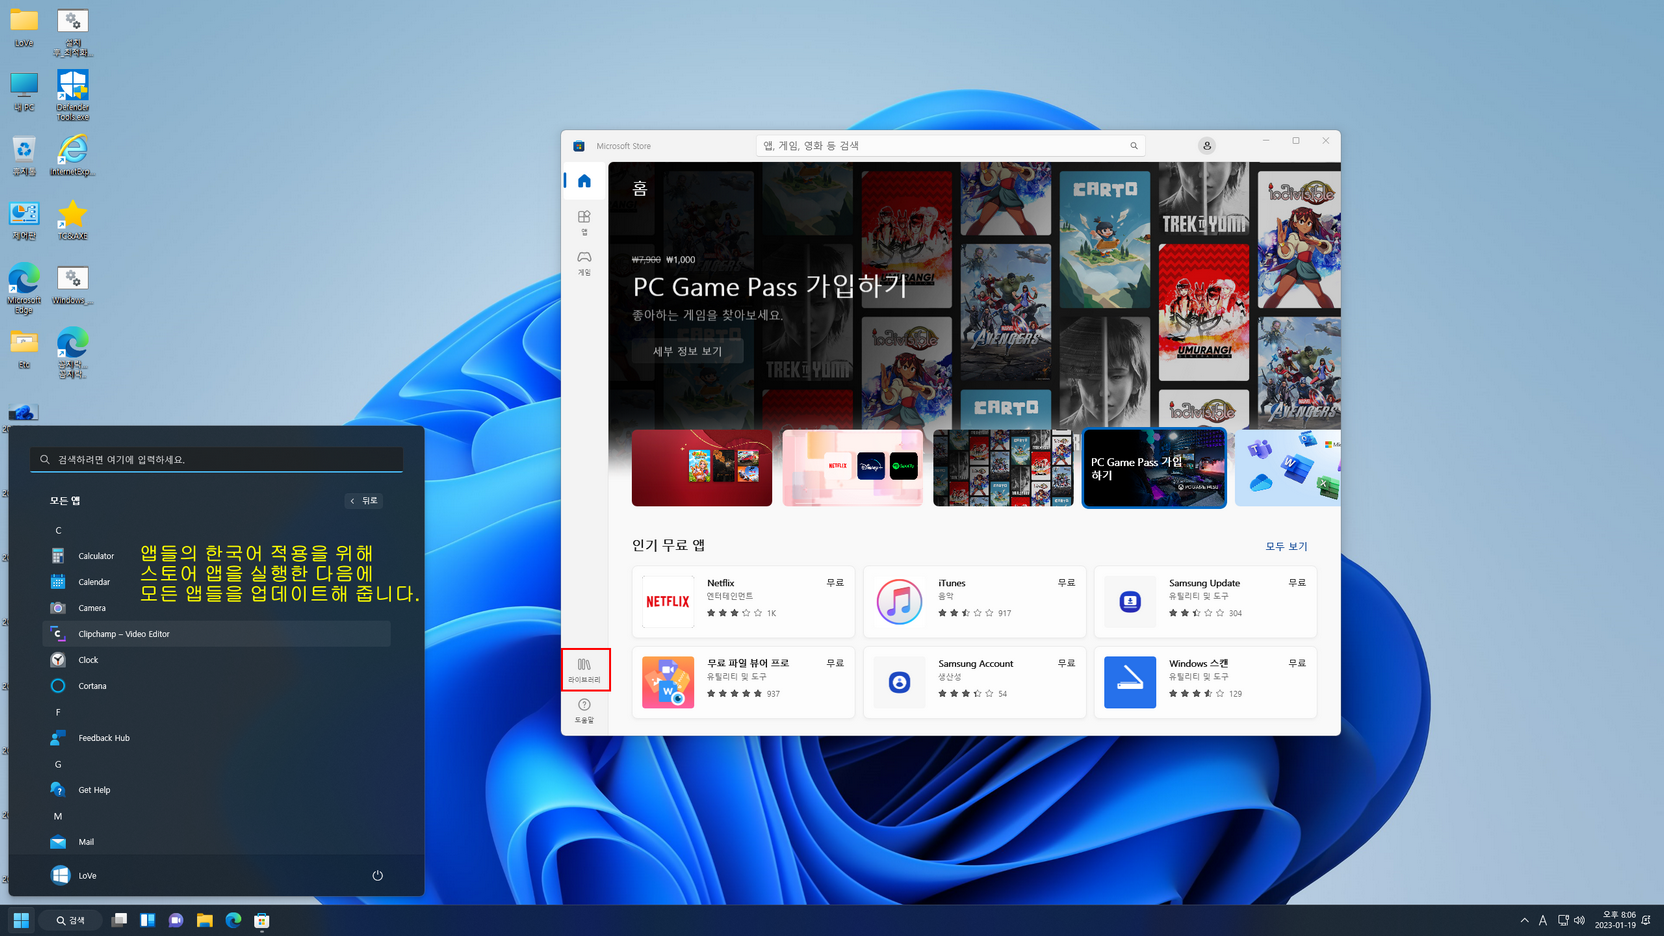Launch Get Help from the app list

[216, 790]
